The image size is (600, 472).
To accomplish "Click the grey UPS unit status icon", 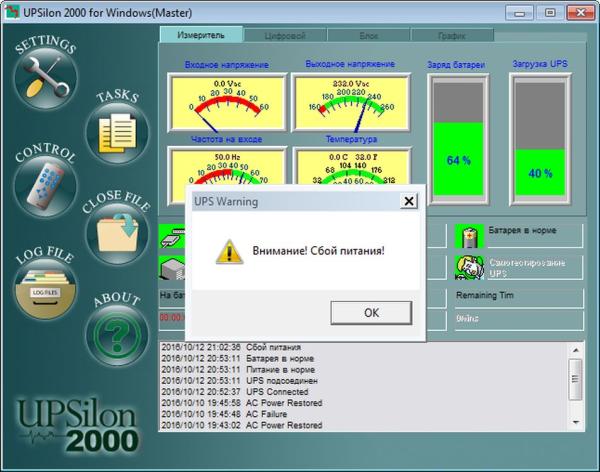I will tap(172, 267).
